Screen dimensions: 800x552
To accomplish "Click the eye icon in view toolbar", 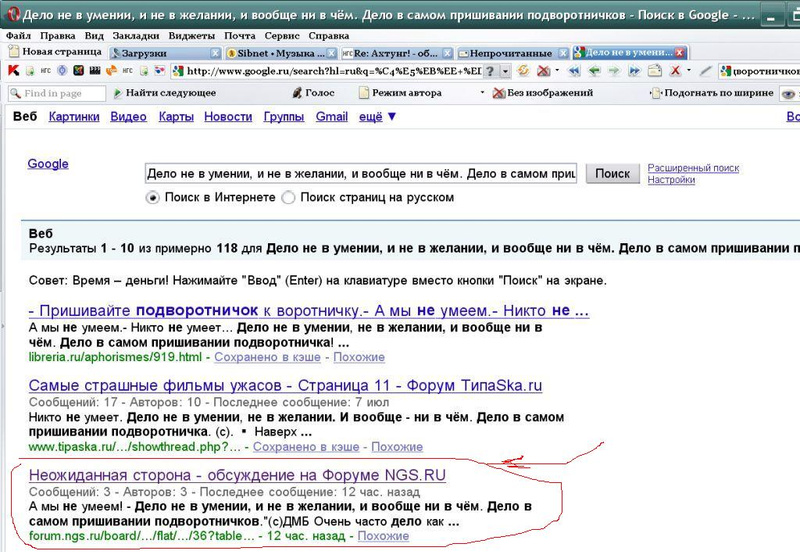I will (x=788, y=93).
